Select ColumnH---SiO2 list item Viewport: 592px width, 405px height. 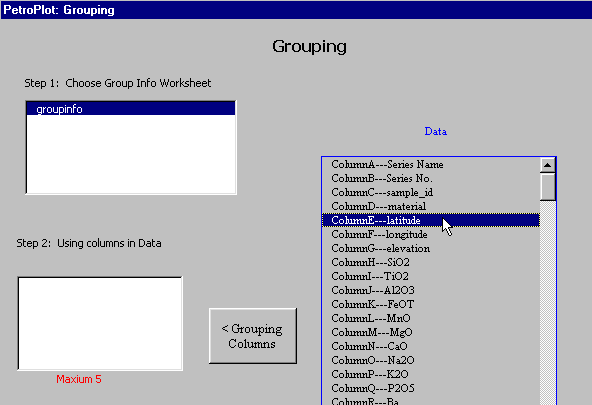tap(431, 262)
